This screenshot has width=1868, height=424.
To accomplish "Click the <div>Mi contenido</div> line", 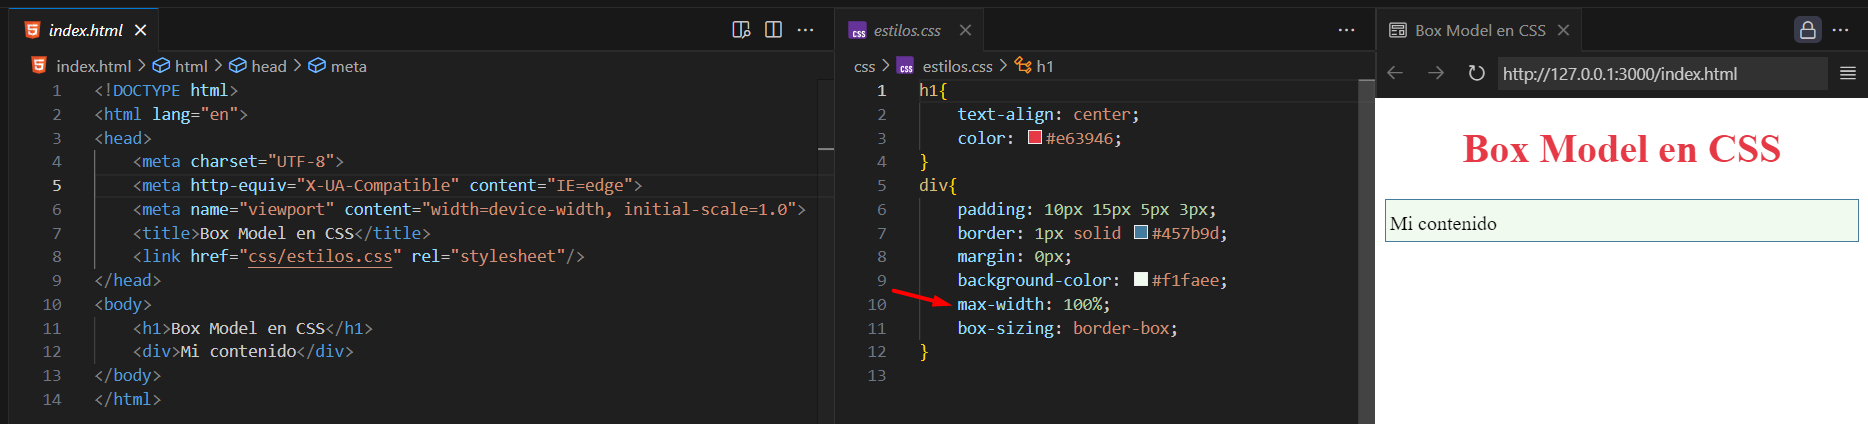I will pyautogui.click(x=243, y=351).
